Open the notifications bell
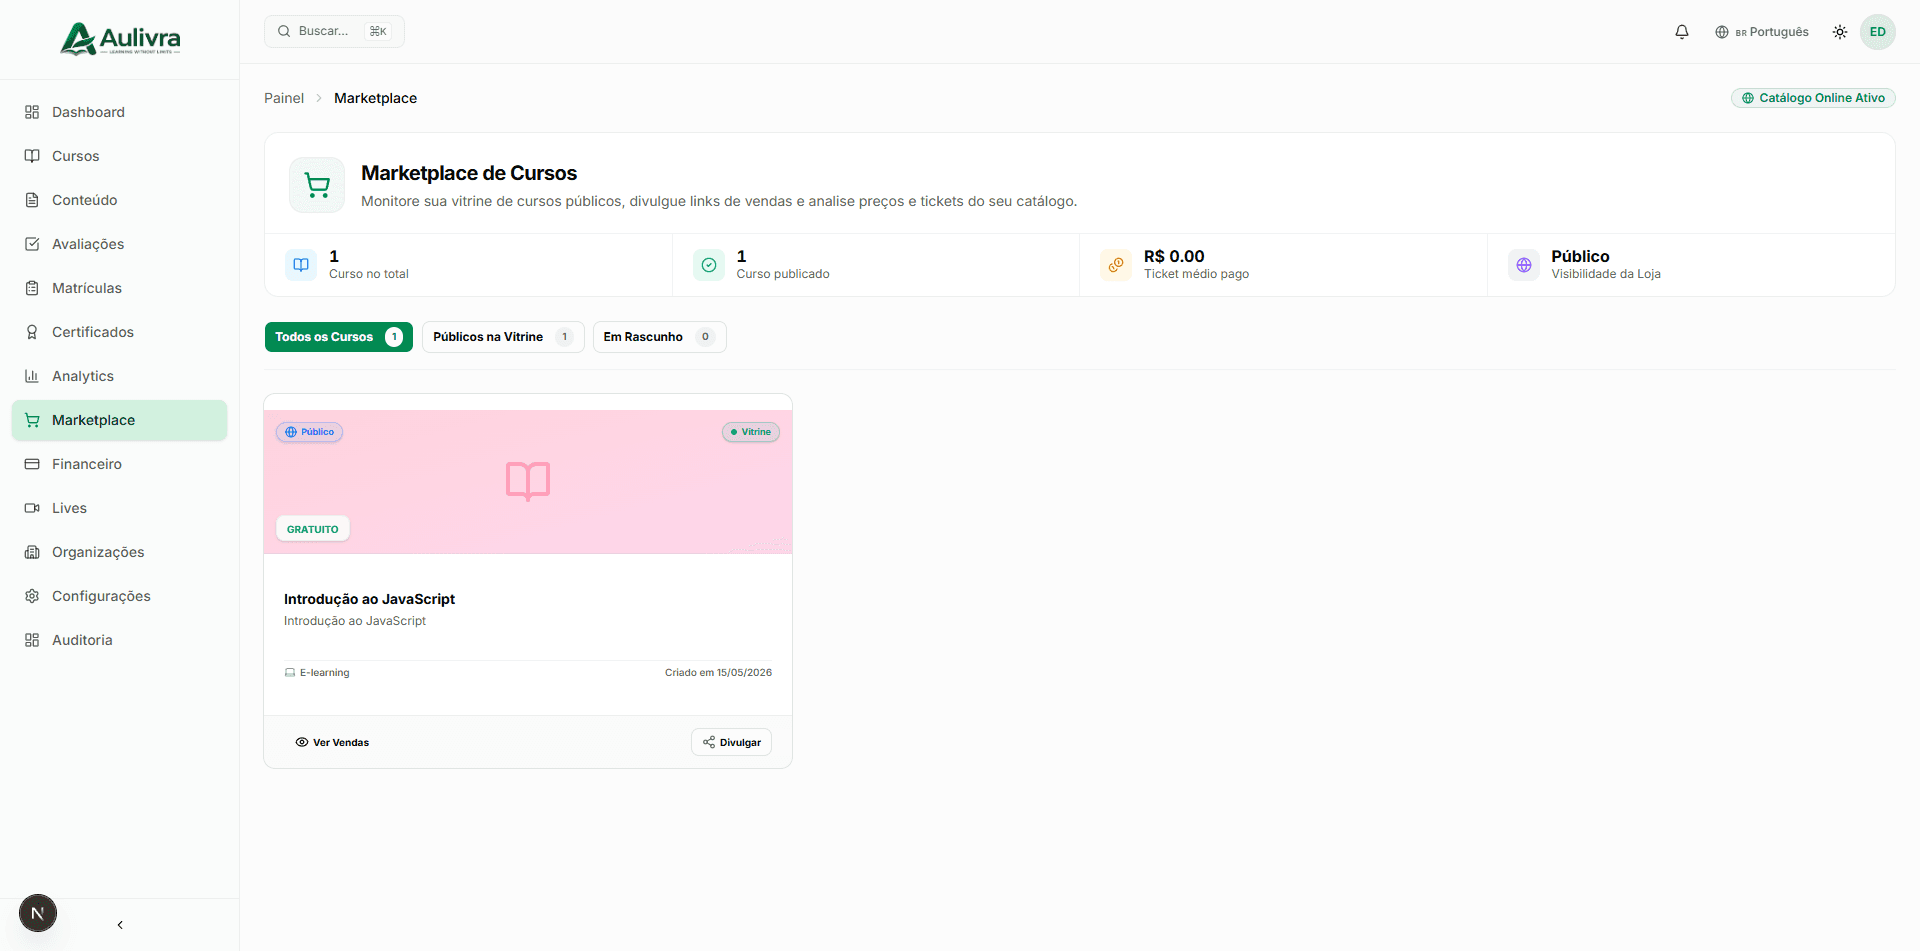This screenshot has height=951, width=1920. pyautogui.click(x=1682, y=32)
